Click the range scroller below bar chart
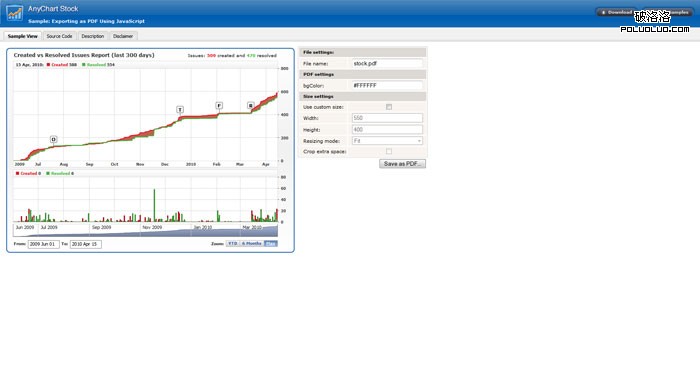This screenshot has height=388, width=700. [146, 230]
